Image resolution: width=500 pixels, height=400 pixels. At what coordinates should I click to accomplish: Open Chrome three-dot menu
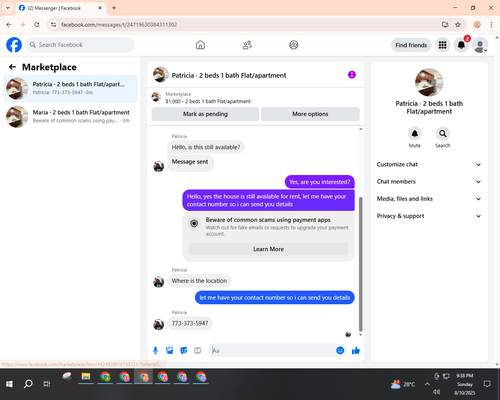[491, 25]
